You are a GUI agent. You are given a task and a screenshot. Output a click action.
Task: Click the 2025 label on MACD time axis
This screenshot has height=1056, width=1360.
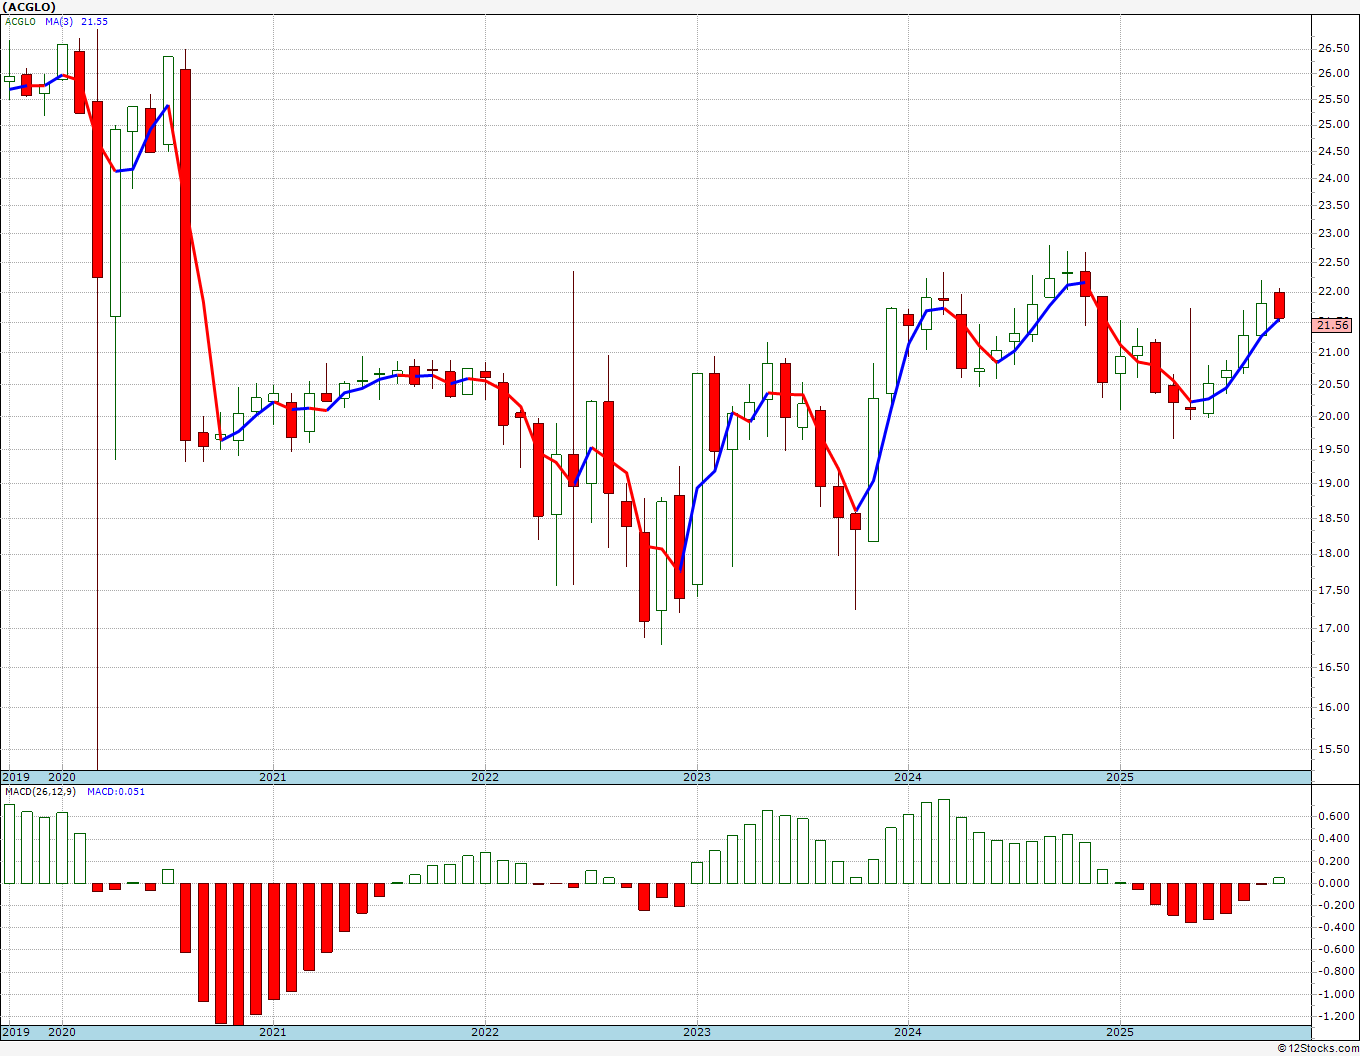coord(1120,1032)
